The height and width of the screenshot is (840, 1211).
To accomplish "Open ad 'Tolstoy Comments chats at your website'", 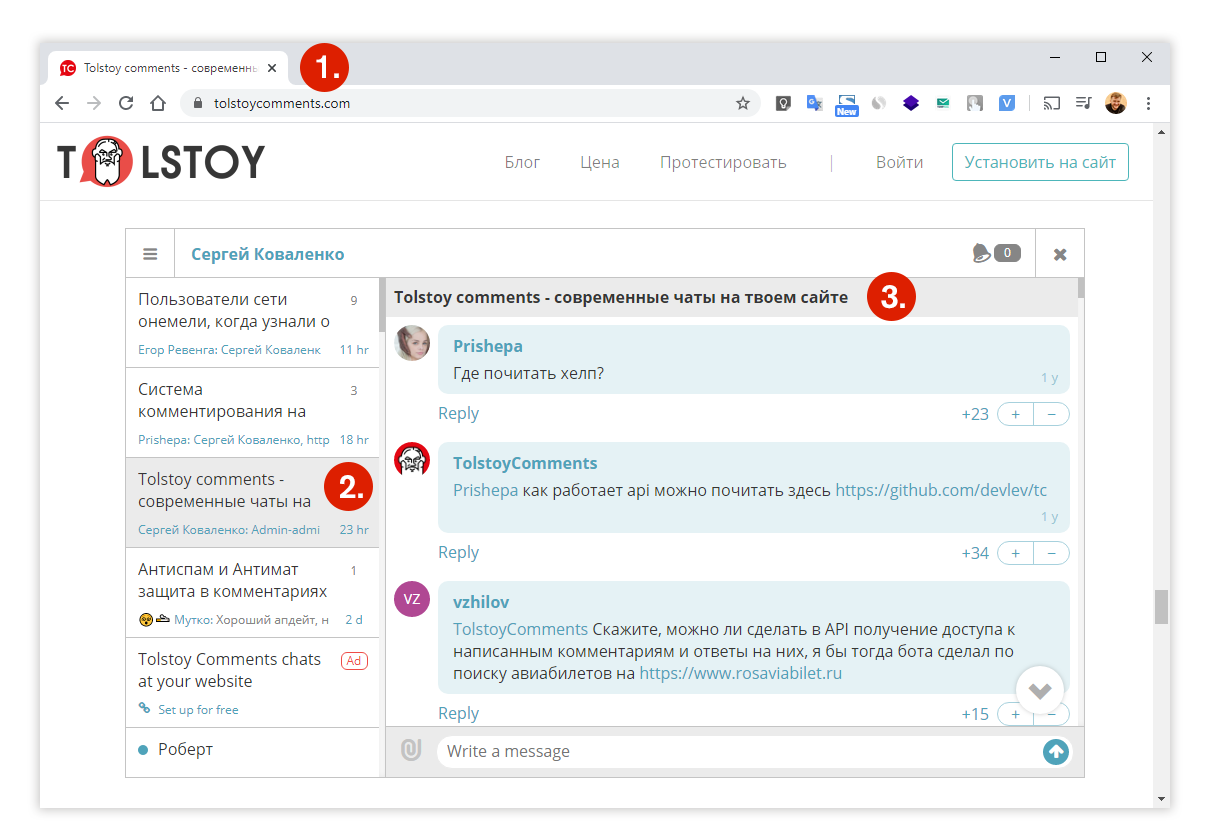I will (x=252, y=683).
